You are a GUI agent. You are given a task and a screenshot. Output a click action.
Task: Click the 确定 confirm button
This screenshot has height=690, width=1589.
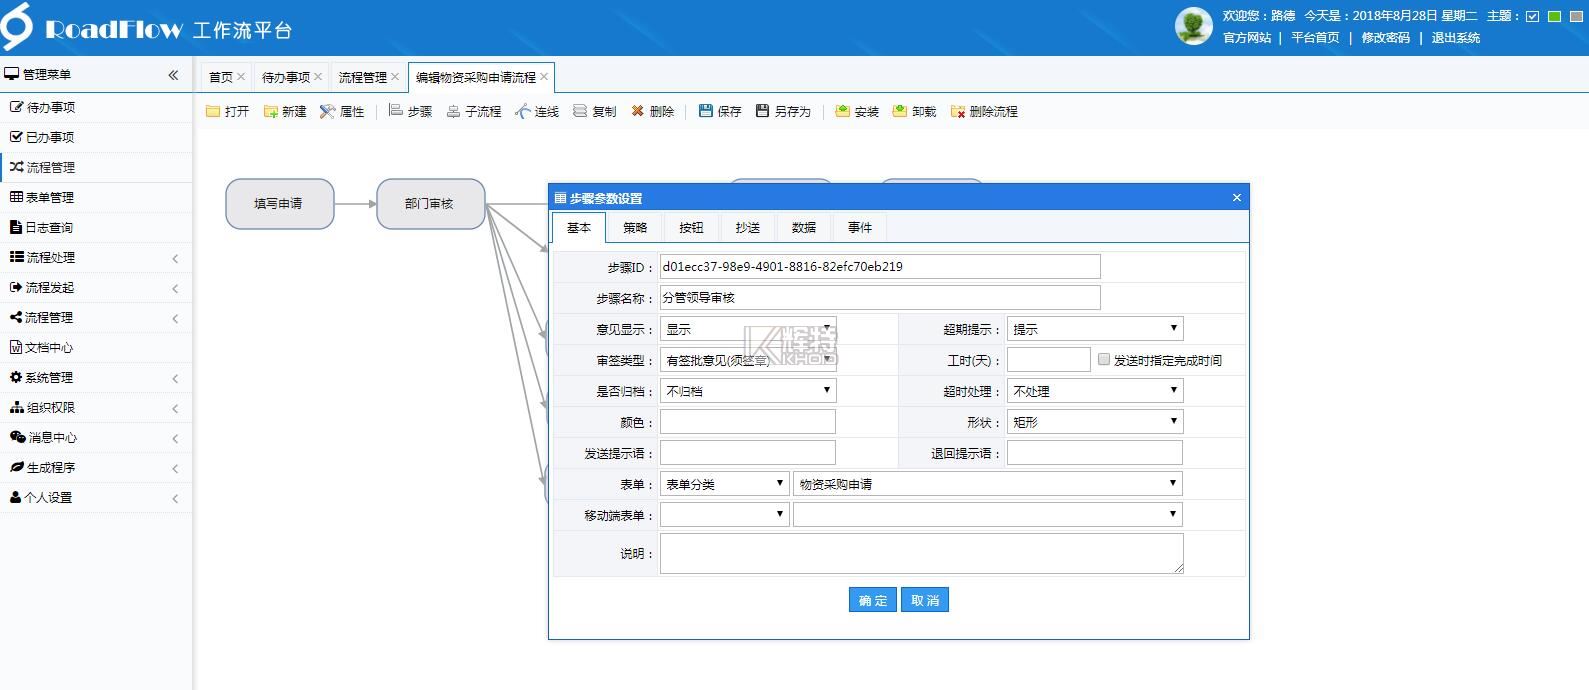click(x=872, y=600)
